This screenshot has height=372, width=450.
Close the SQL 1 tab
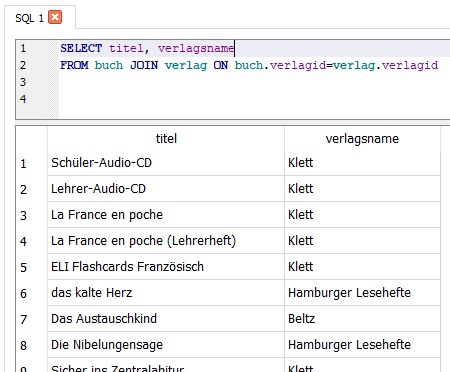(55, 17)
